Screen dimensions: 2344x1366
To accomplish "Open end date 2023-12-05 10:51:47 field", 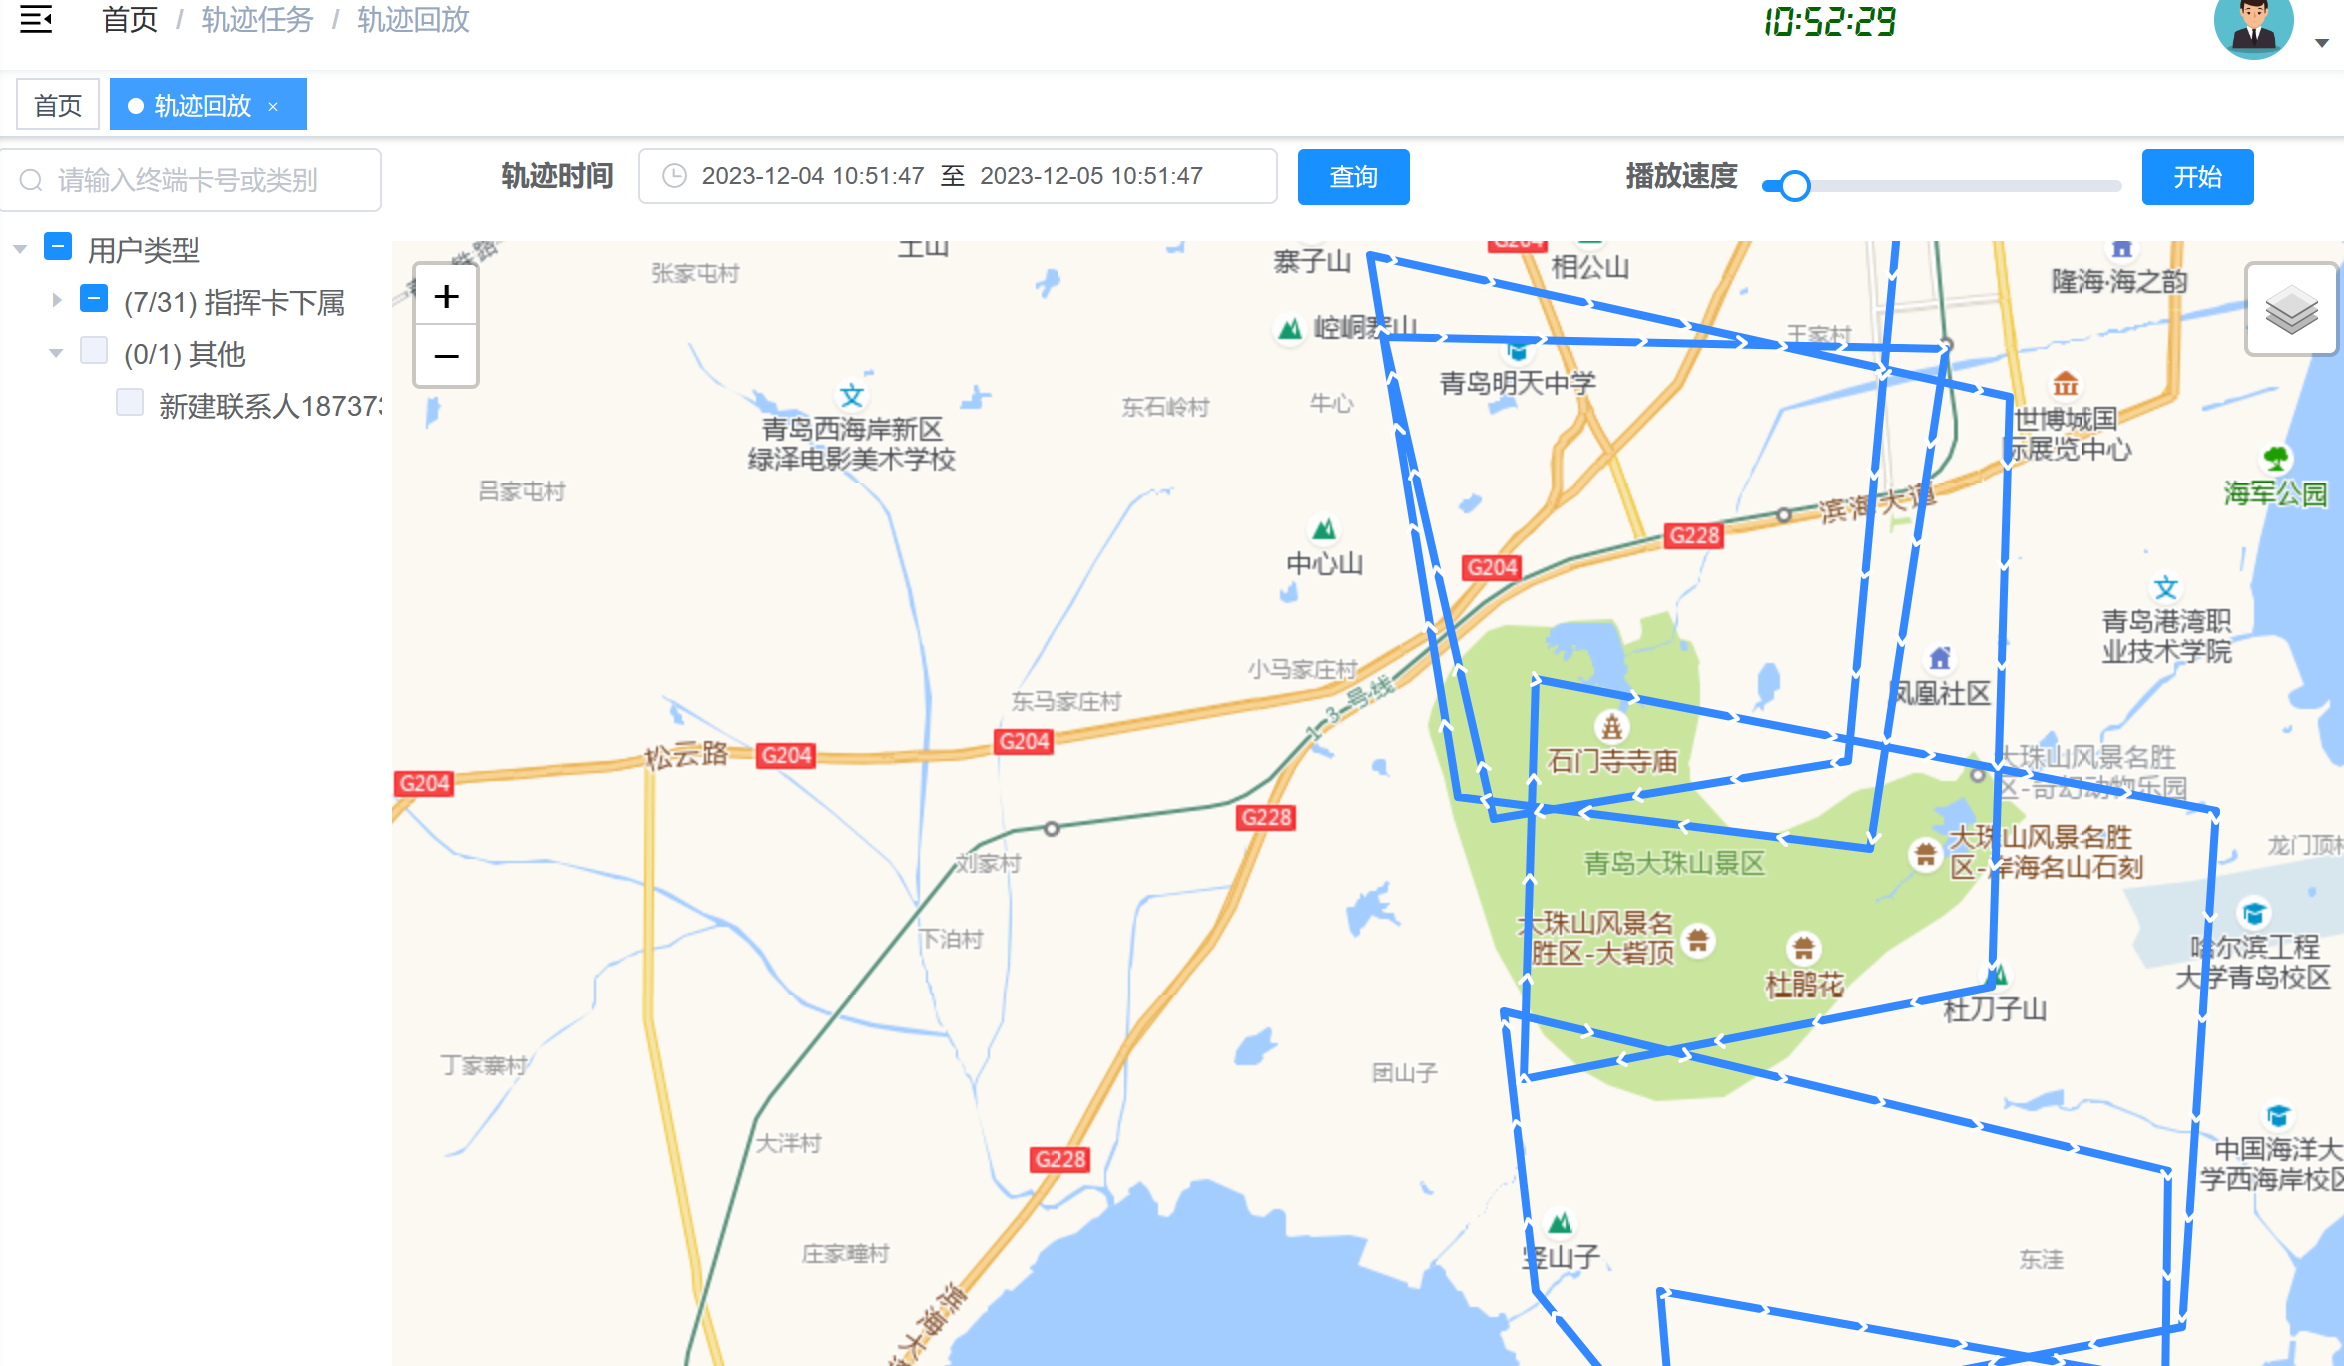I will pos(1091,176).
